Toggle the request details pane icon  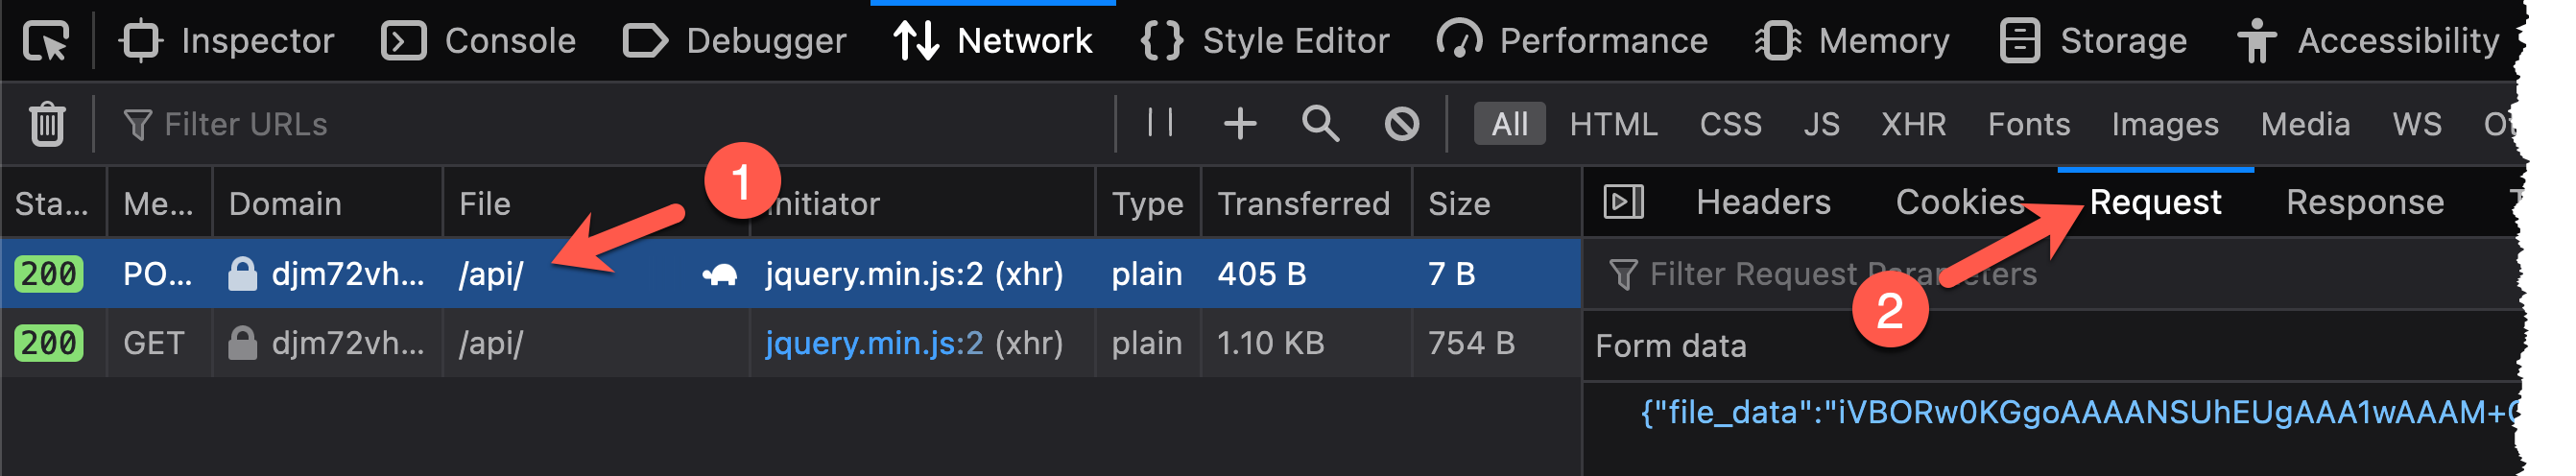tap(1623, 202)
